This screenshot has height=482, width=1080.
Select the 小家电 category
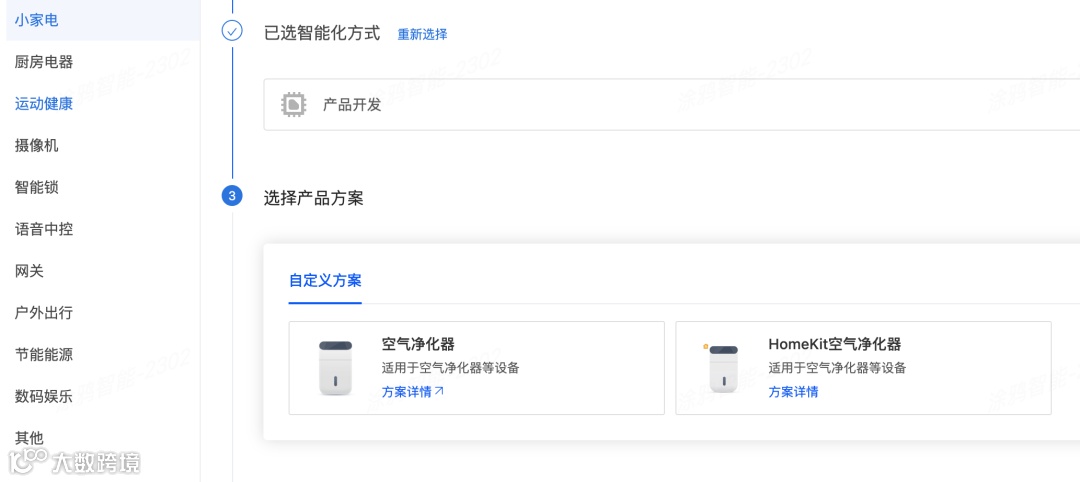pyautogui.click(x=37, y=20)
